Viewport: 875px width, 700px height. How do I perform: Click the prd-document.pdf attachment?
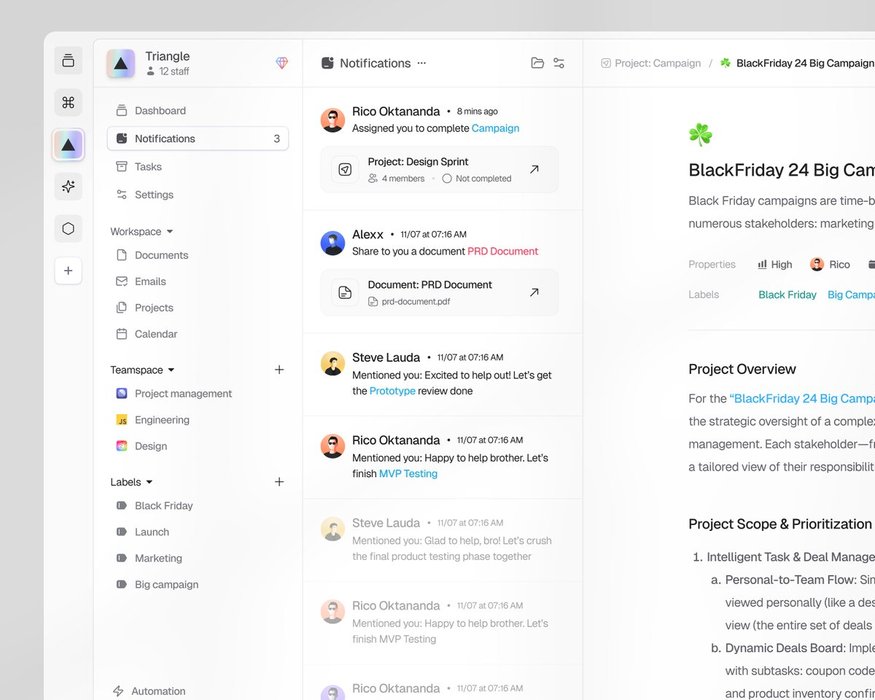(x=409, y=301)
